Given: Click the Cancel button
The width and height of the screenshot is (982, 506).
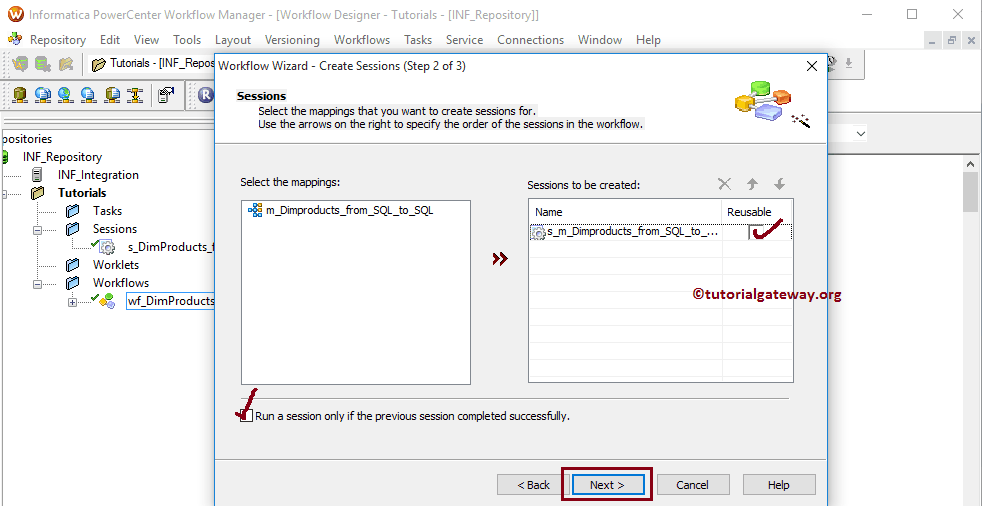Looking at the screenshot, I should click(693, 485).
